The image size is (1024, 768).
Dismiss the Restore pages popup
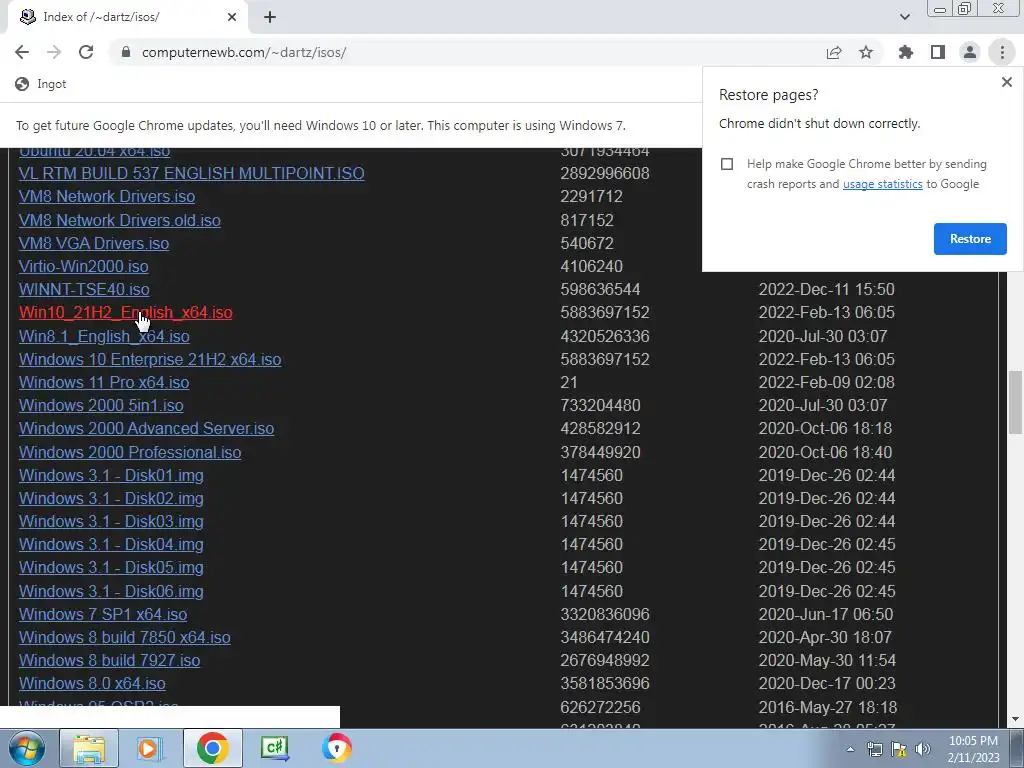click(x=1006, y=82)
